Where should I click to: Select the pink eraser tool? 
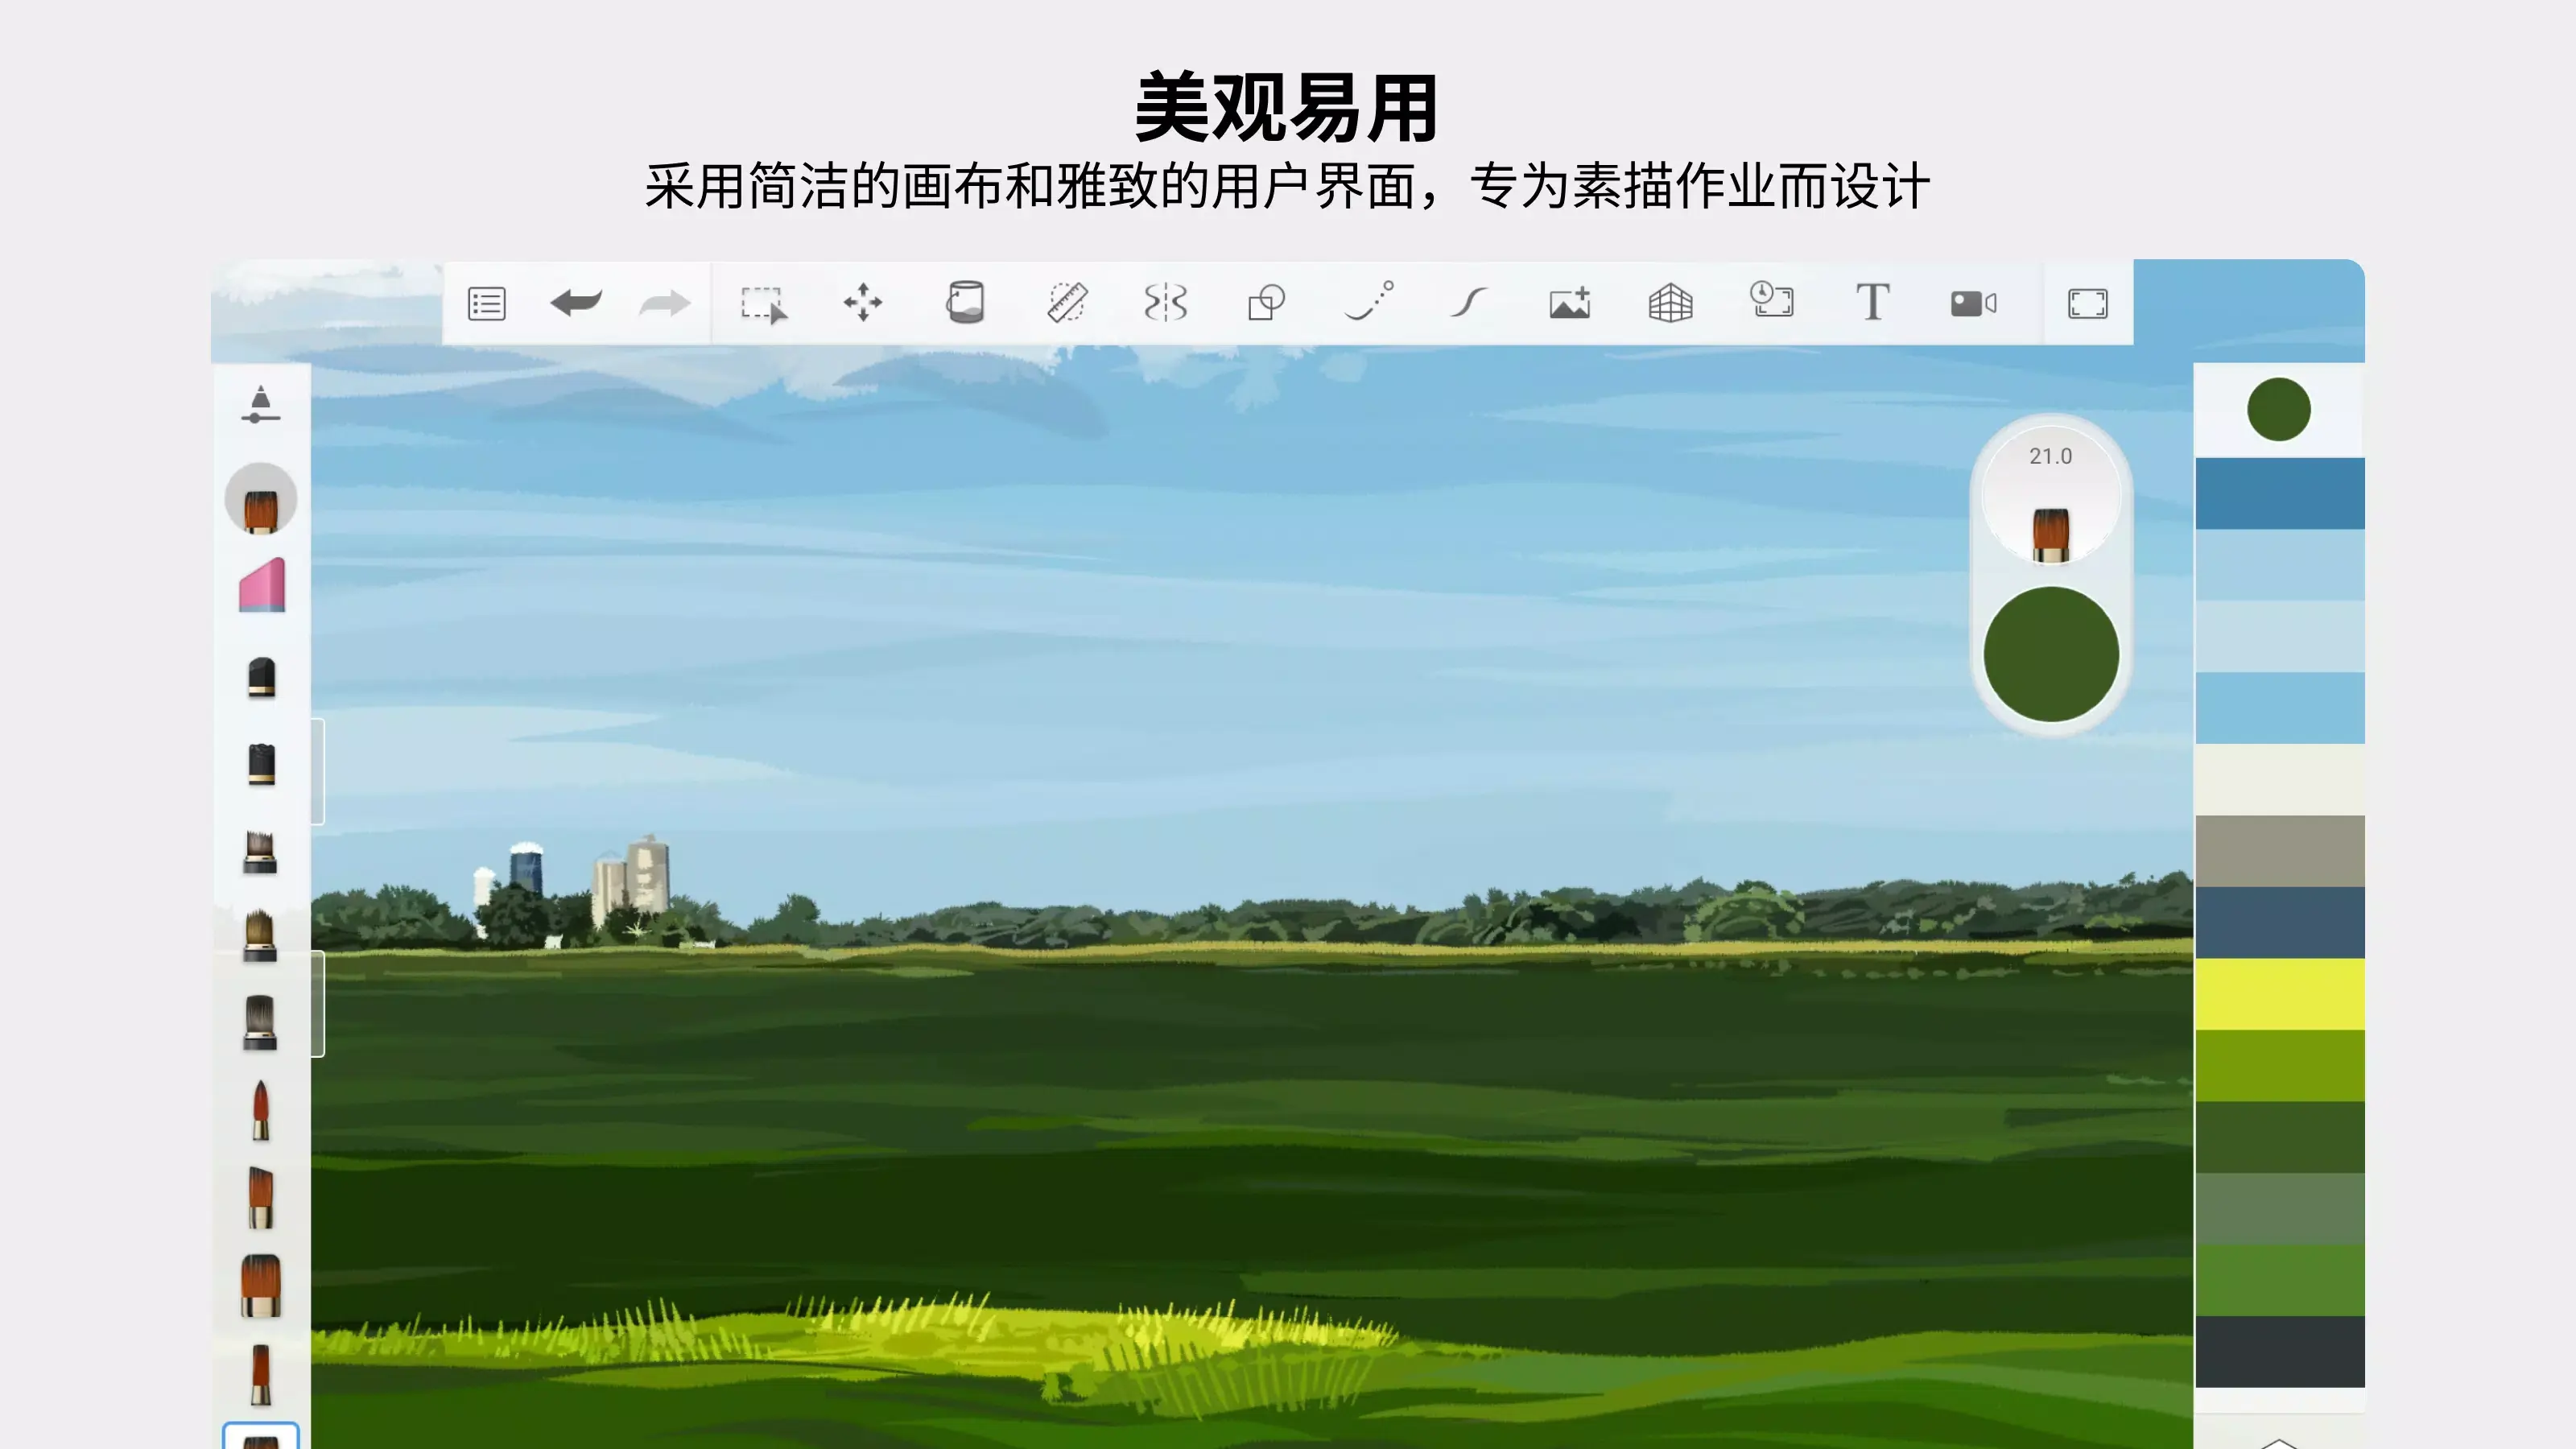262,585
